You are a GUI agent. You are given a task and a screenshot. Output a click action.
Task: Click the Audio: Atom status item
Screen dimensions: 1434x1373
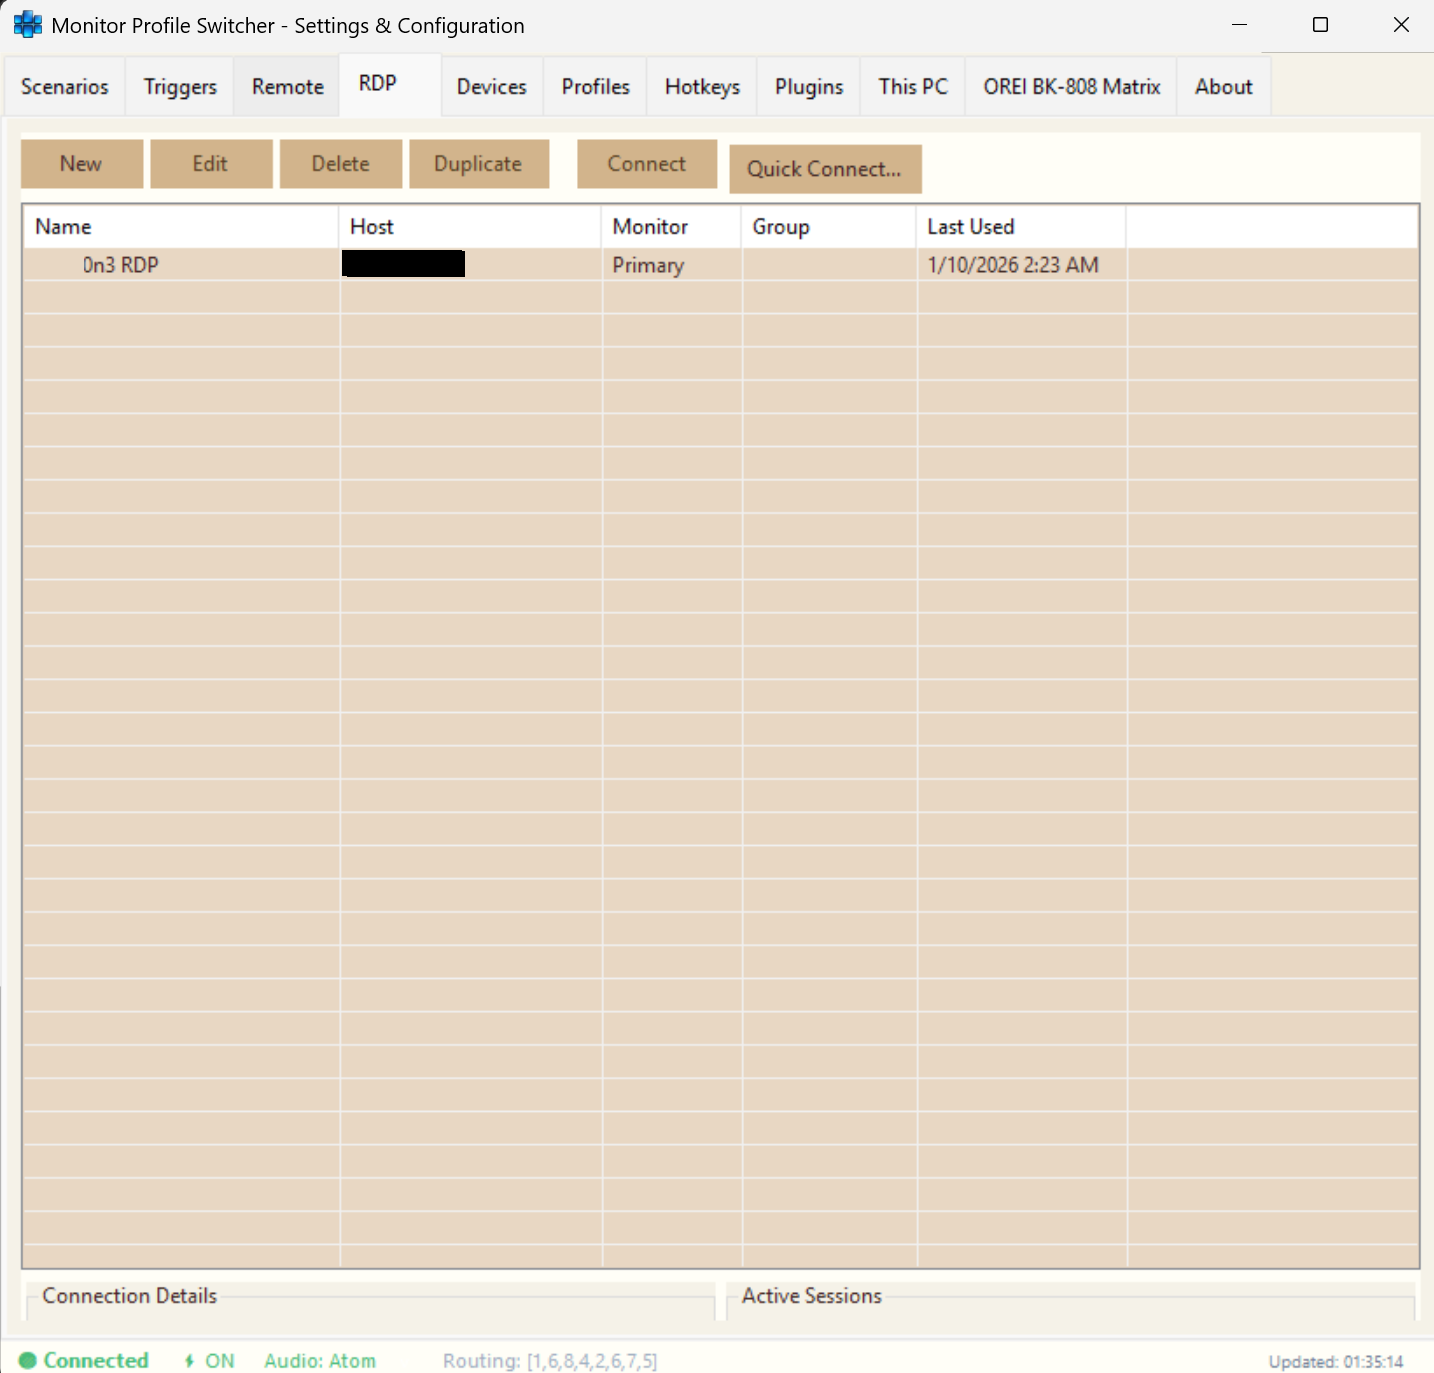tap(320, 1360)
